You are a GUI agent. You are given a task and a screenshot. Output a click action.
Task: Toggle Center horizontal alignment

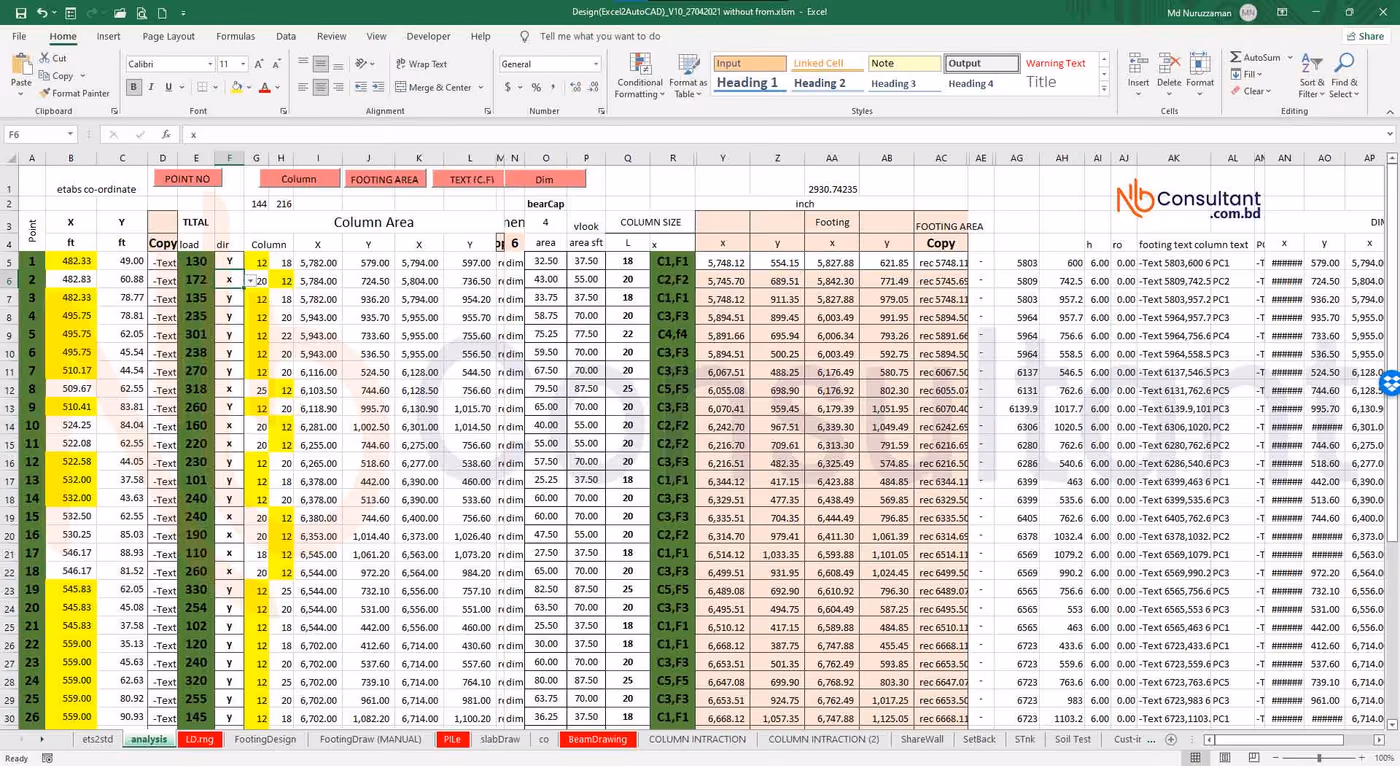[x=321, y=87]
